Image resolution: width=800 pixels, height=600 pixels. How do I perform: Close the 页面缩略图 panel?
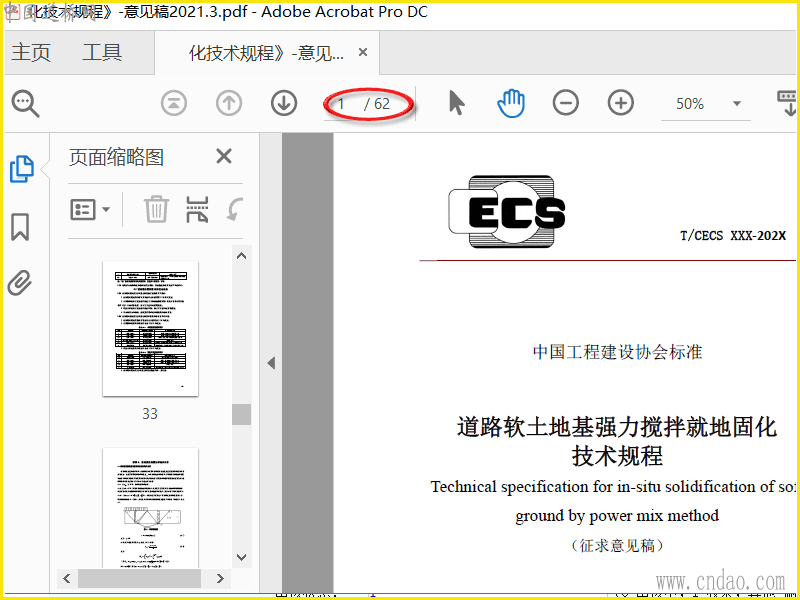coord(224,156)
